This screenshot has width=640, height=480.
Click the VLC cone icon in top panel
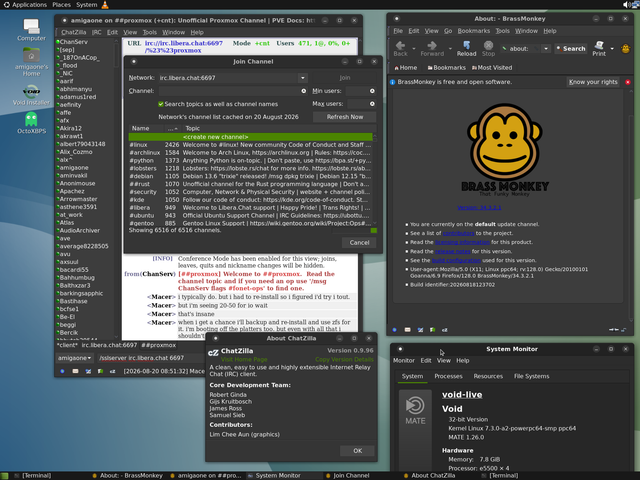point(105,4)
